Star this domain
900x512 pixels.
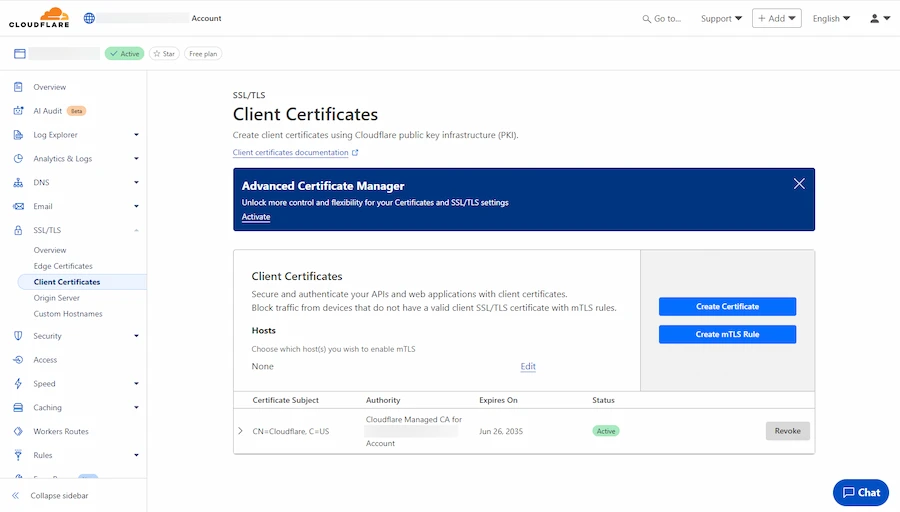[164, 54]
